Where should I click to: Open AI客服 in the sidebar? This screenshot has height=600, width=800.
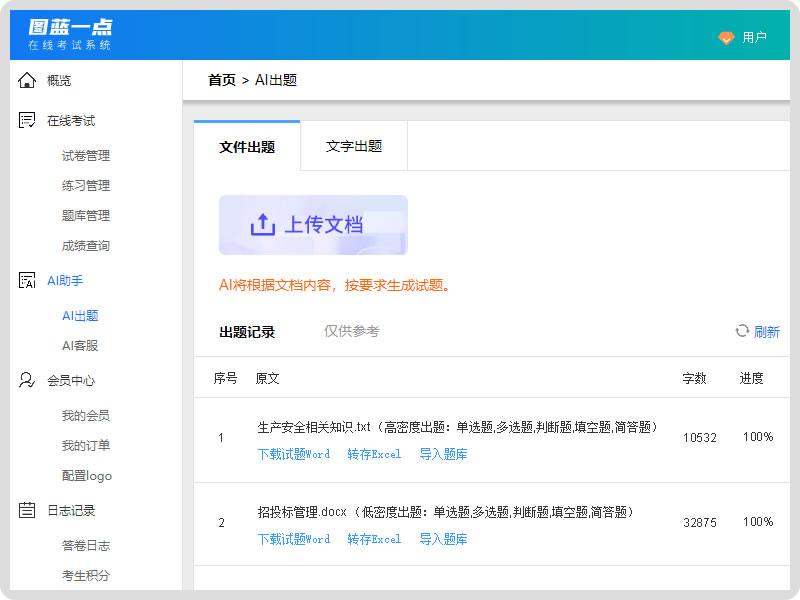(80, 346)
